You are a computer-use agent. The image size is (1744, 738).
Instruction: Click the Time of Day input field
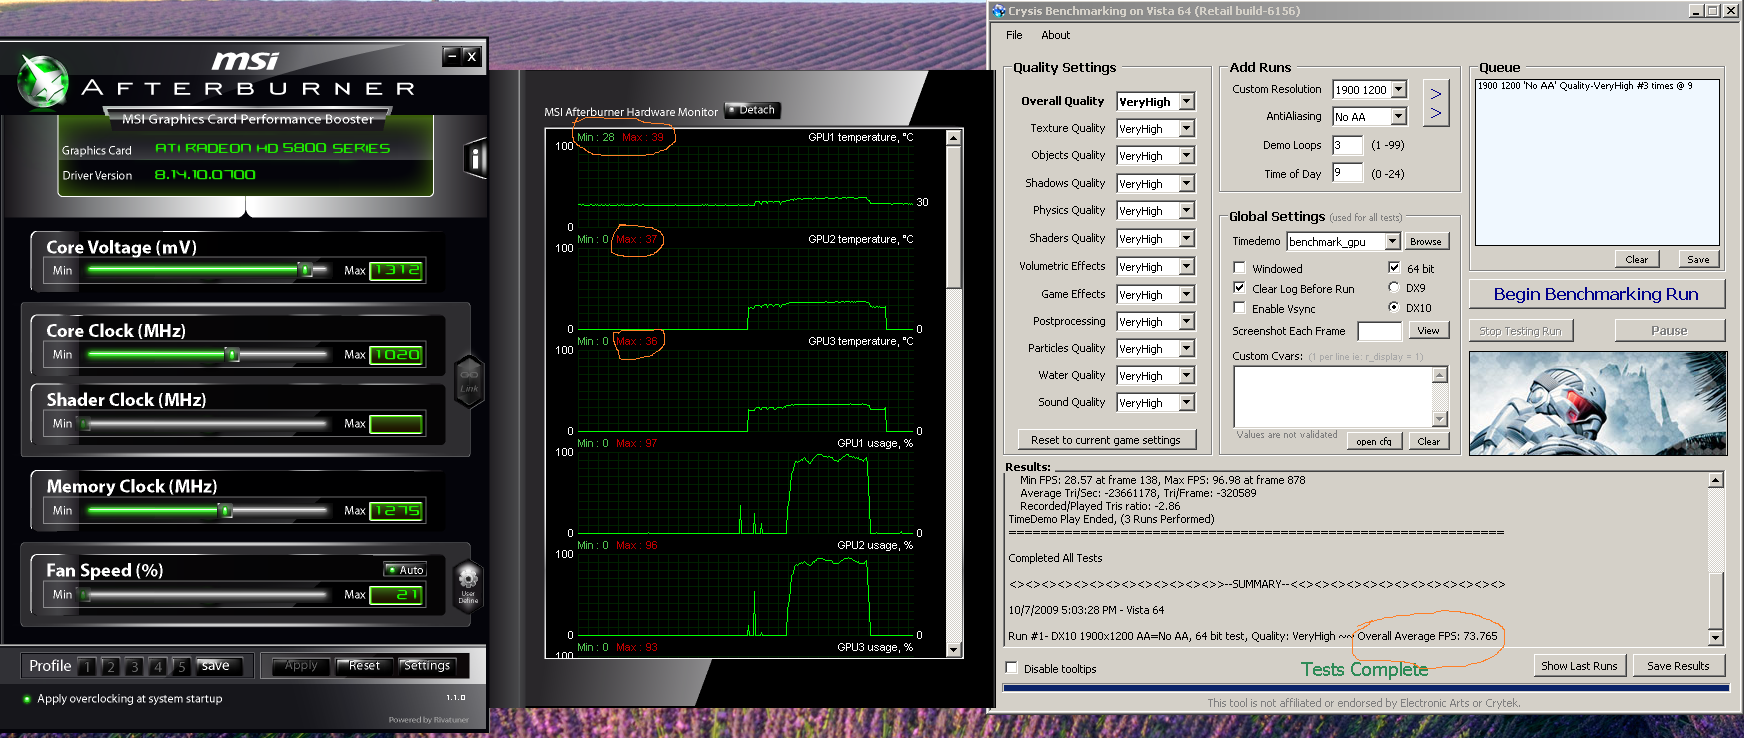pos(1347,173)
